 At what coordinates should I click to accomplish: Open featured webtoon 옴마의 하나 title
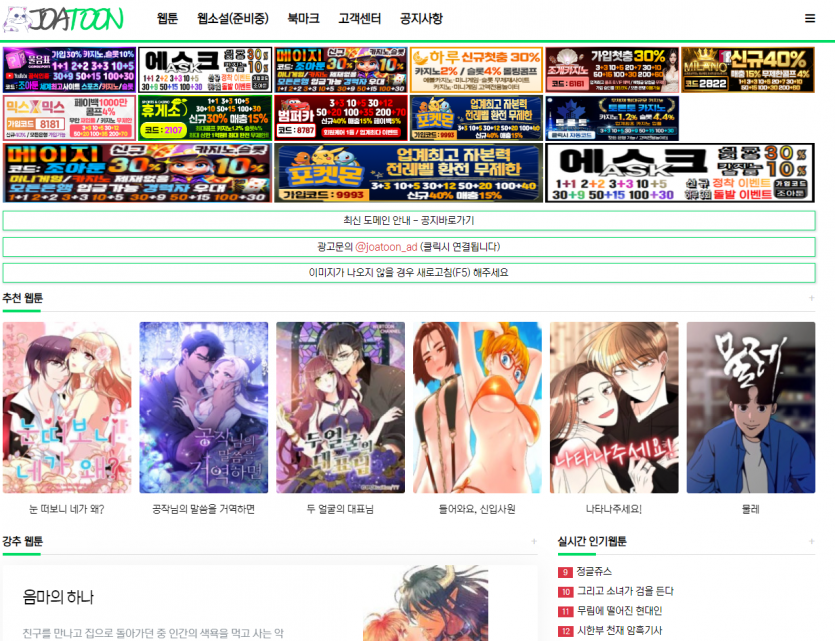58,597
